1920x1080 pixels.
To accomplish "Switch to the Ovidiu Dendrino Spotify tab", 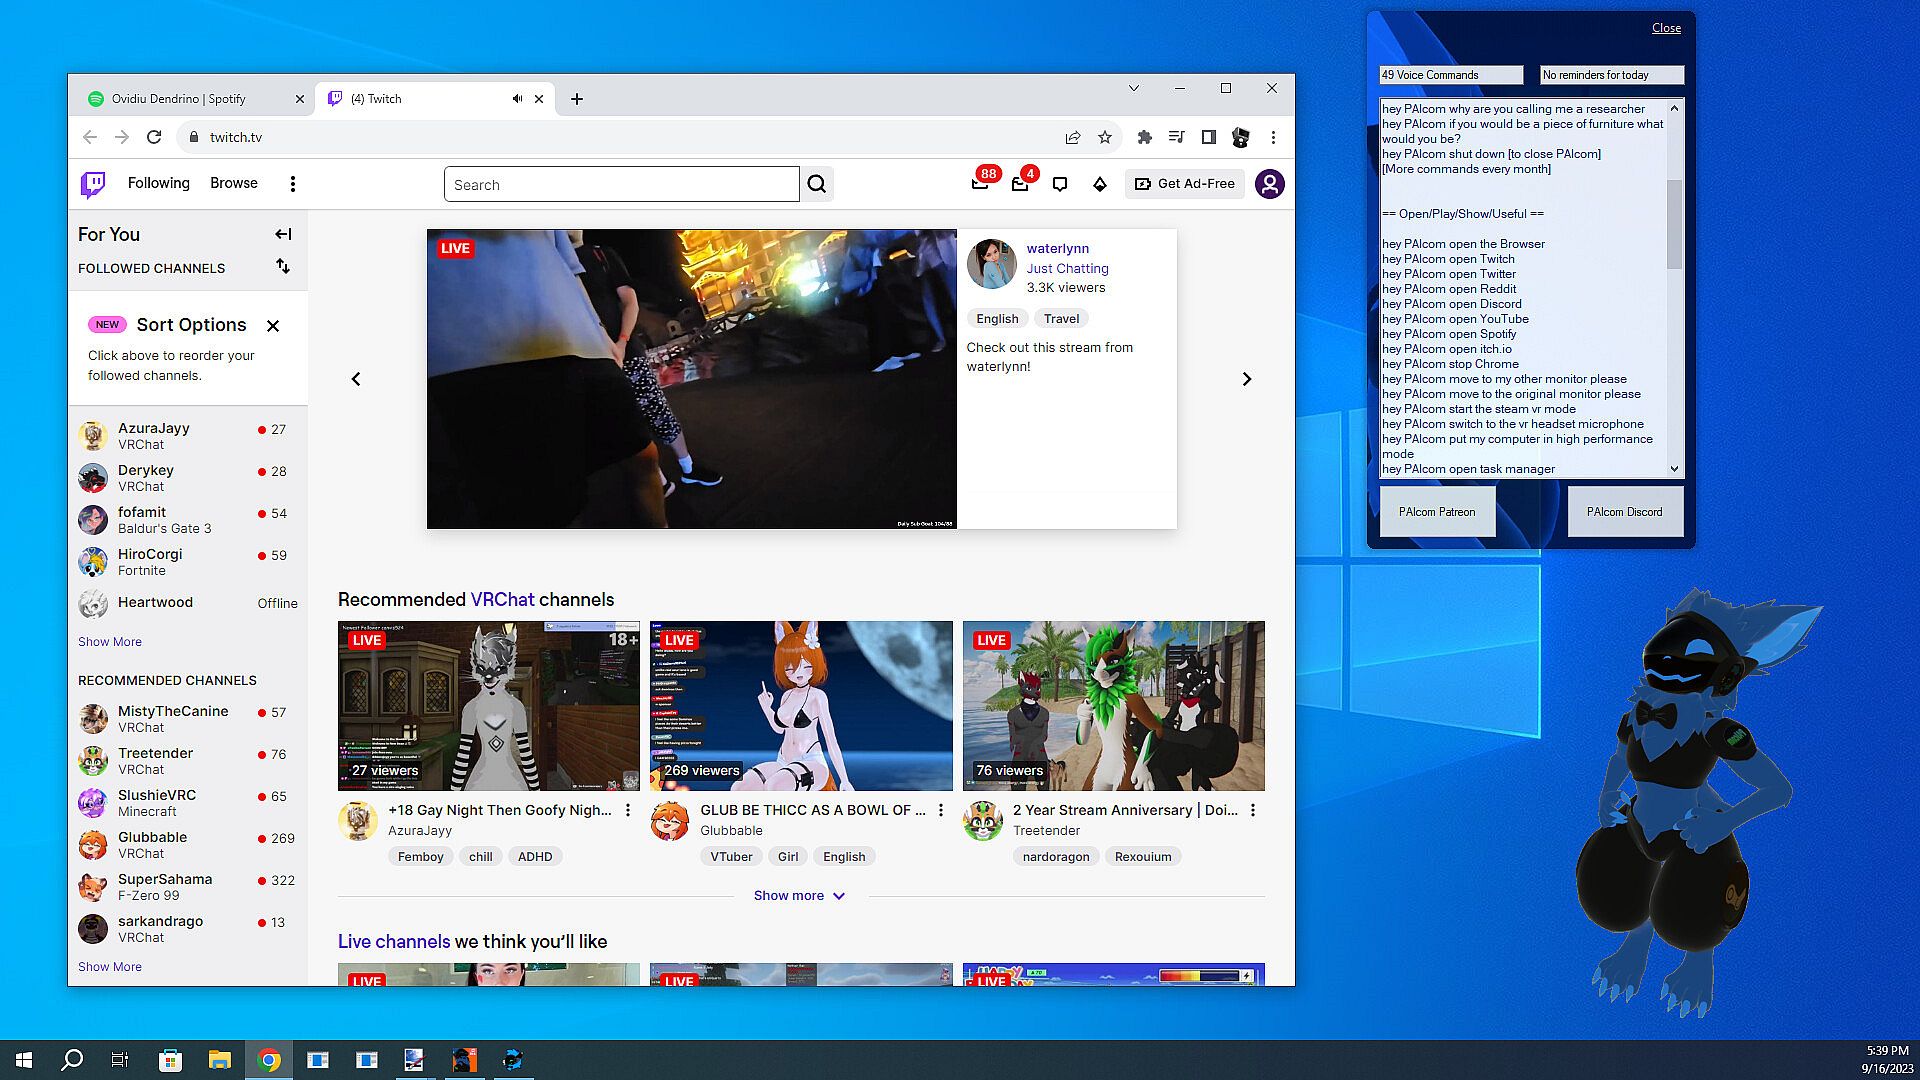I will coord(180,98).
